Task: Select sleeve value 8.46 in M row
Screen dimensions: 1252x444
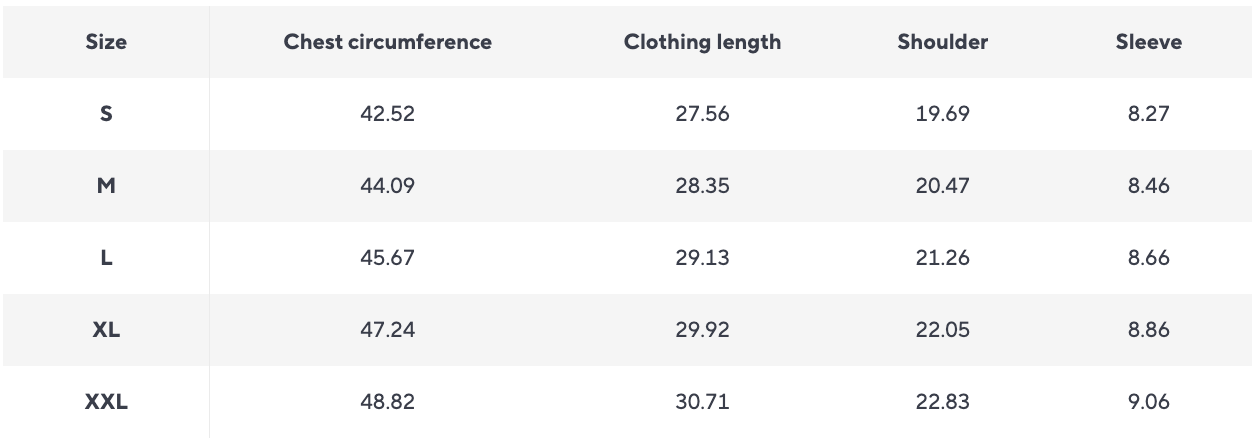Action: [1149, 186]
